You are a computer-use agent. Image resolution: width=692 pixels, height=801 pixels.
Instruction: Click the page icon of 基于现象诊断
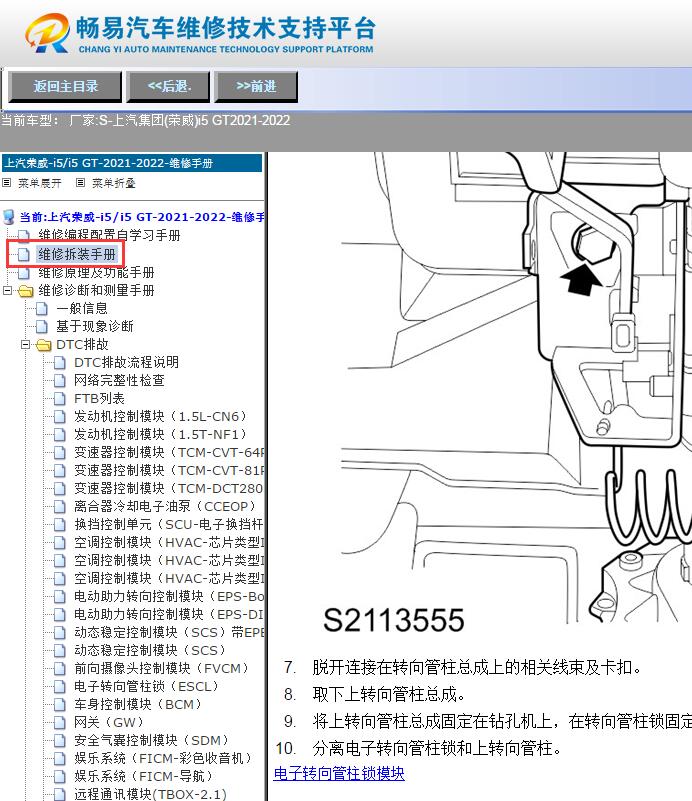tap(42, 326)
